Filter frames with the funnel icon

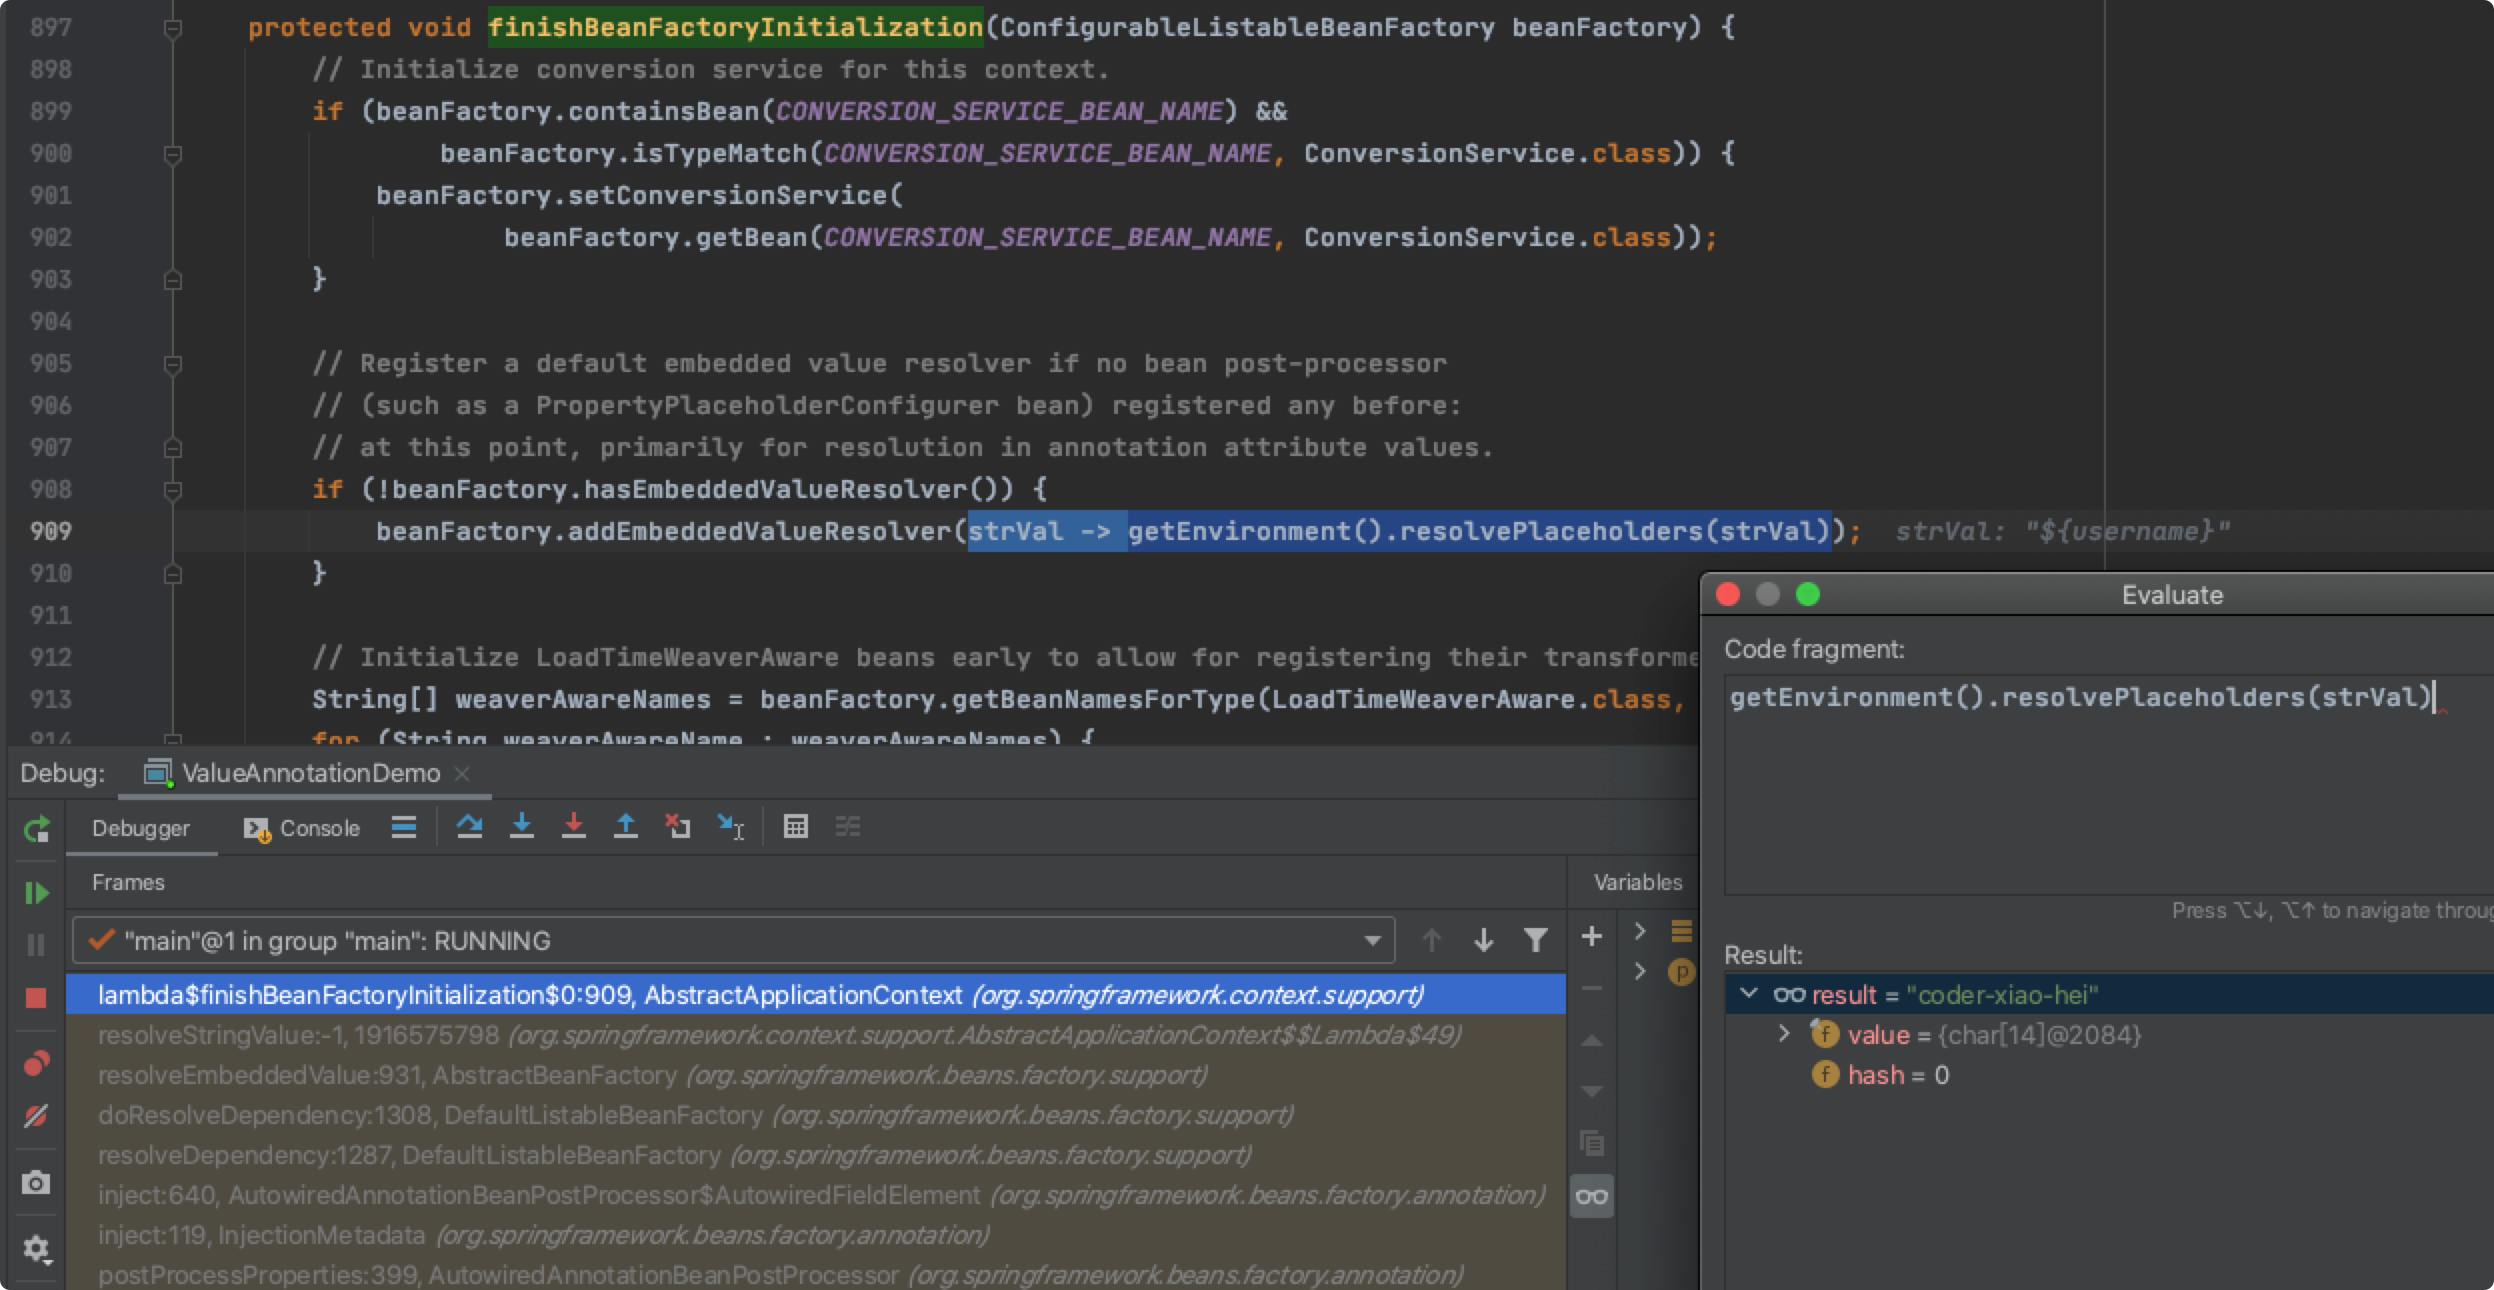[x=1536, y=940]
